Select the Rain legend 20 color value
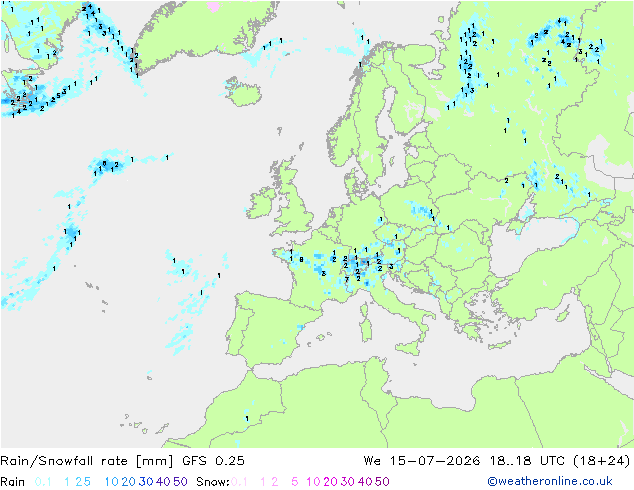 (x=129, y=482)
